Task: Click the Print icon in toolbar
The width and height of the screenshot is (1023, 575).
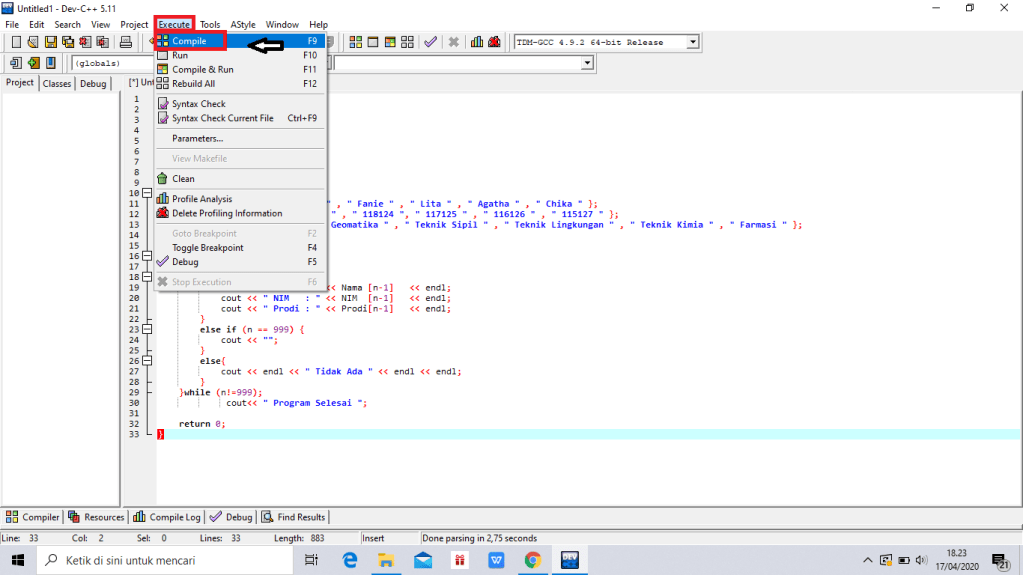Action: [126, 42]
